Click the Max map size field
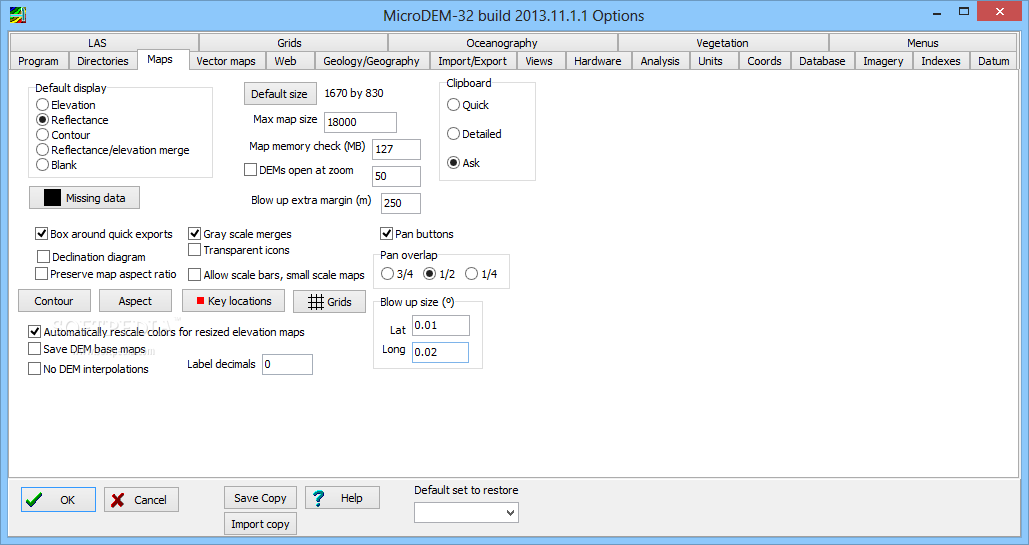Viewport: 1029px width, 545px height. tap(360, 122)
